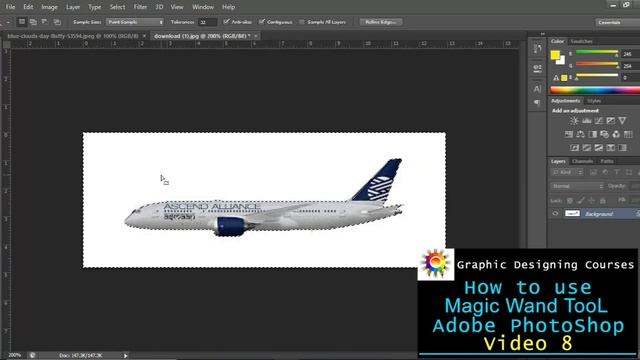Add a Posterize adjustment

point(587,148)
